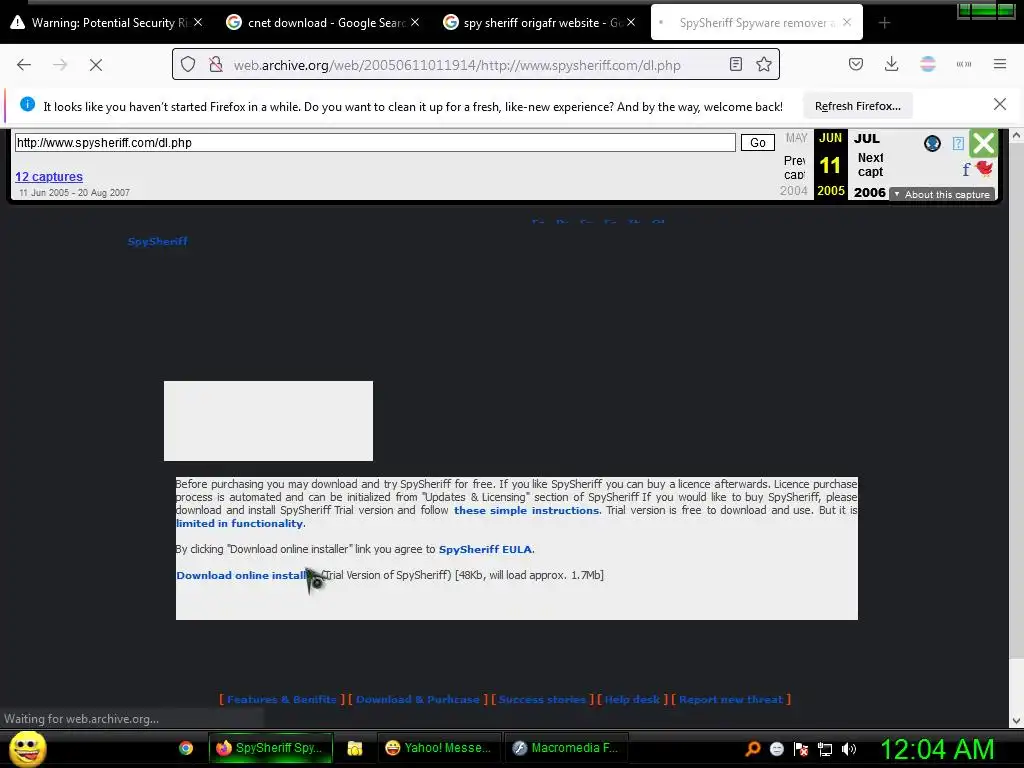
Task: Expand the About this capture dropdown
Action: pyautogui.click(x=942, y=195)
